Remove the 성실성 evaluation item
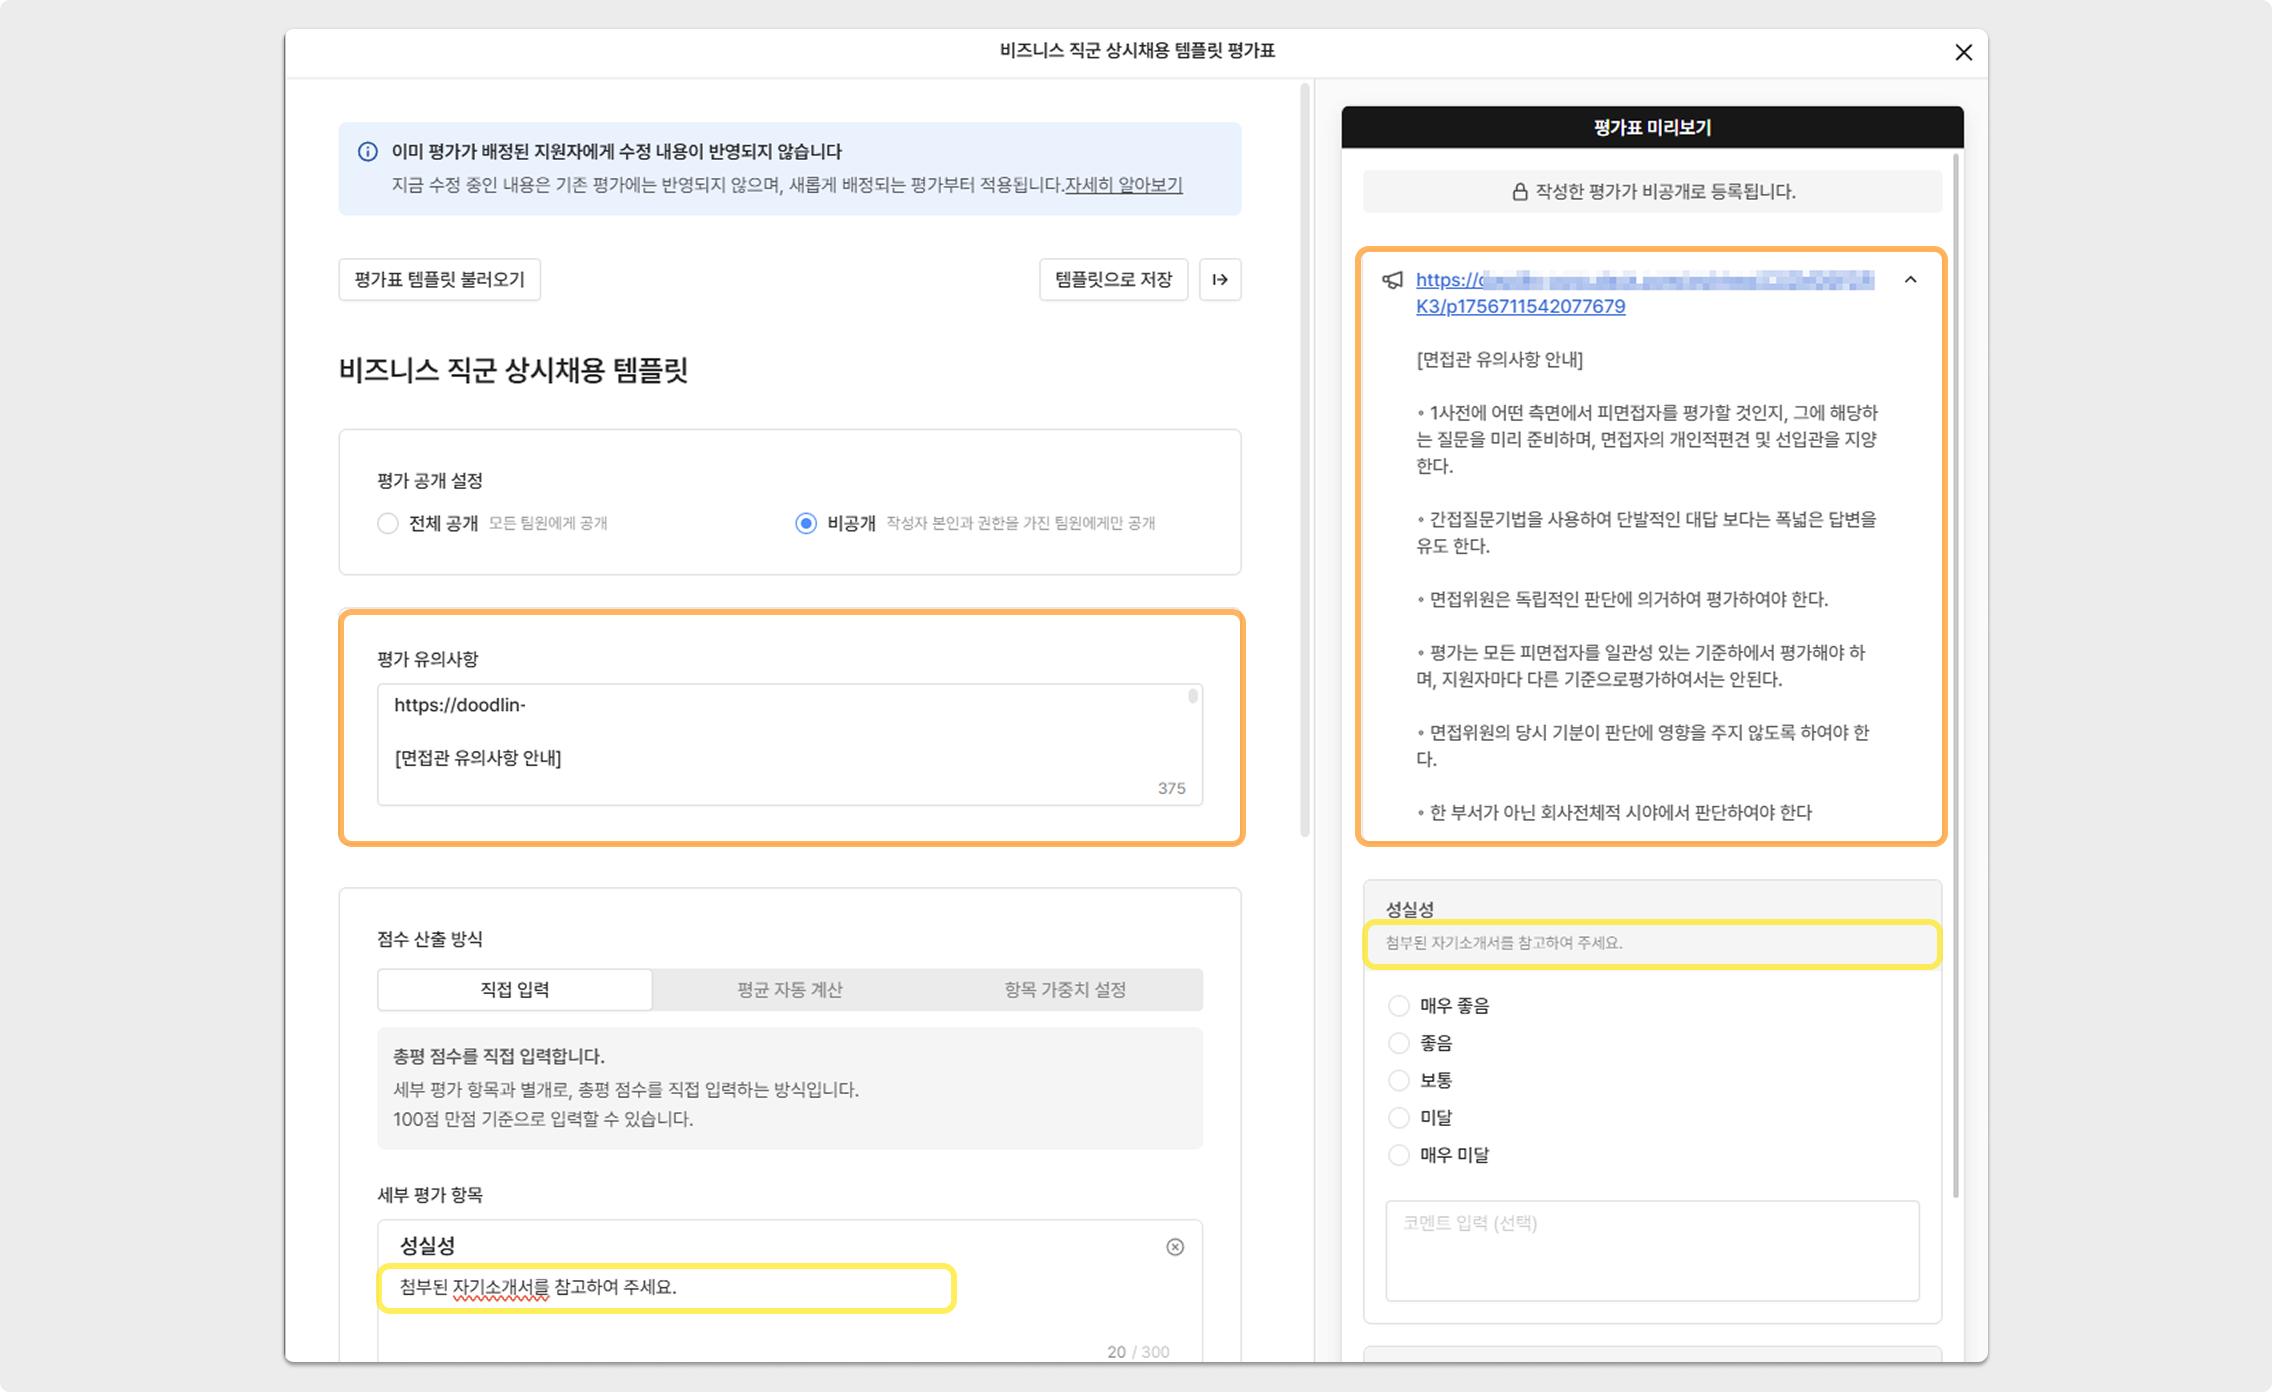This screenshot has width=2272, height=1392. click(x=1174, y=1247)
